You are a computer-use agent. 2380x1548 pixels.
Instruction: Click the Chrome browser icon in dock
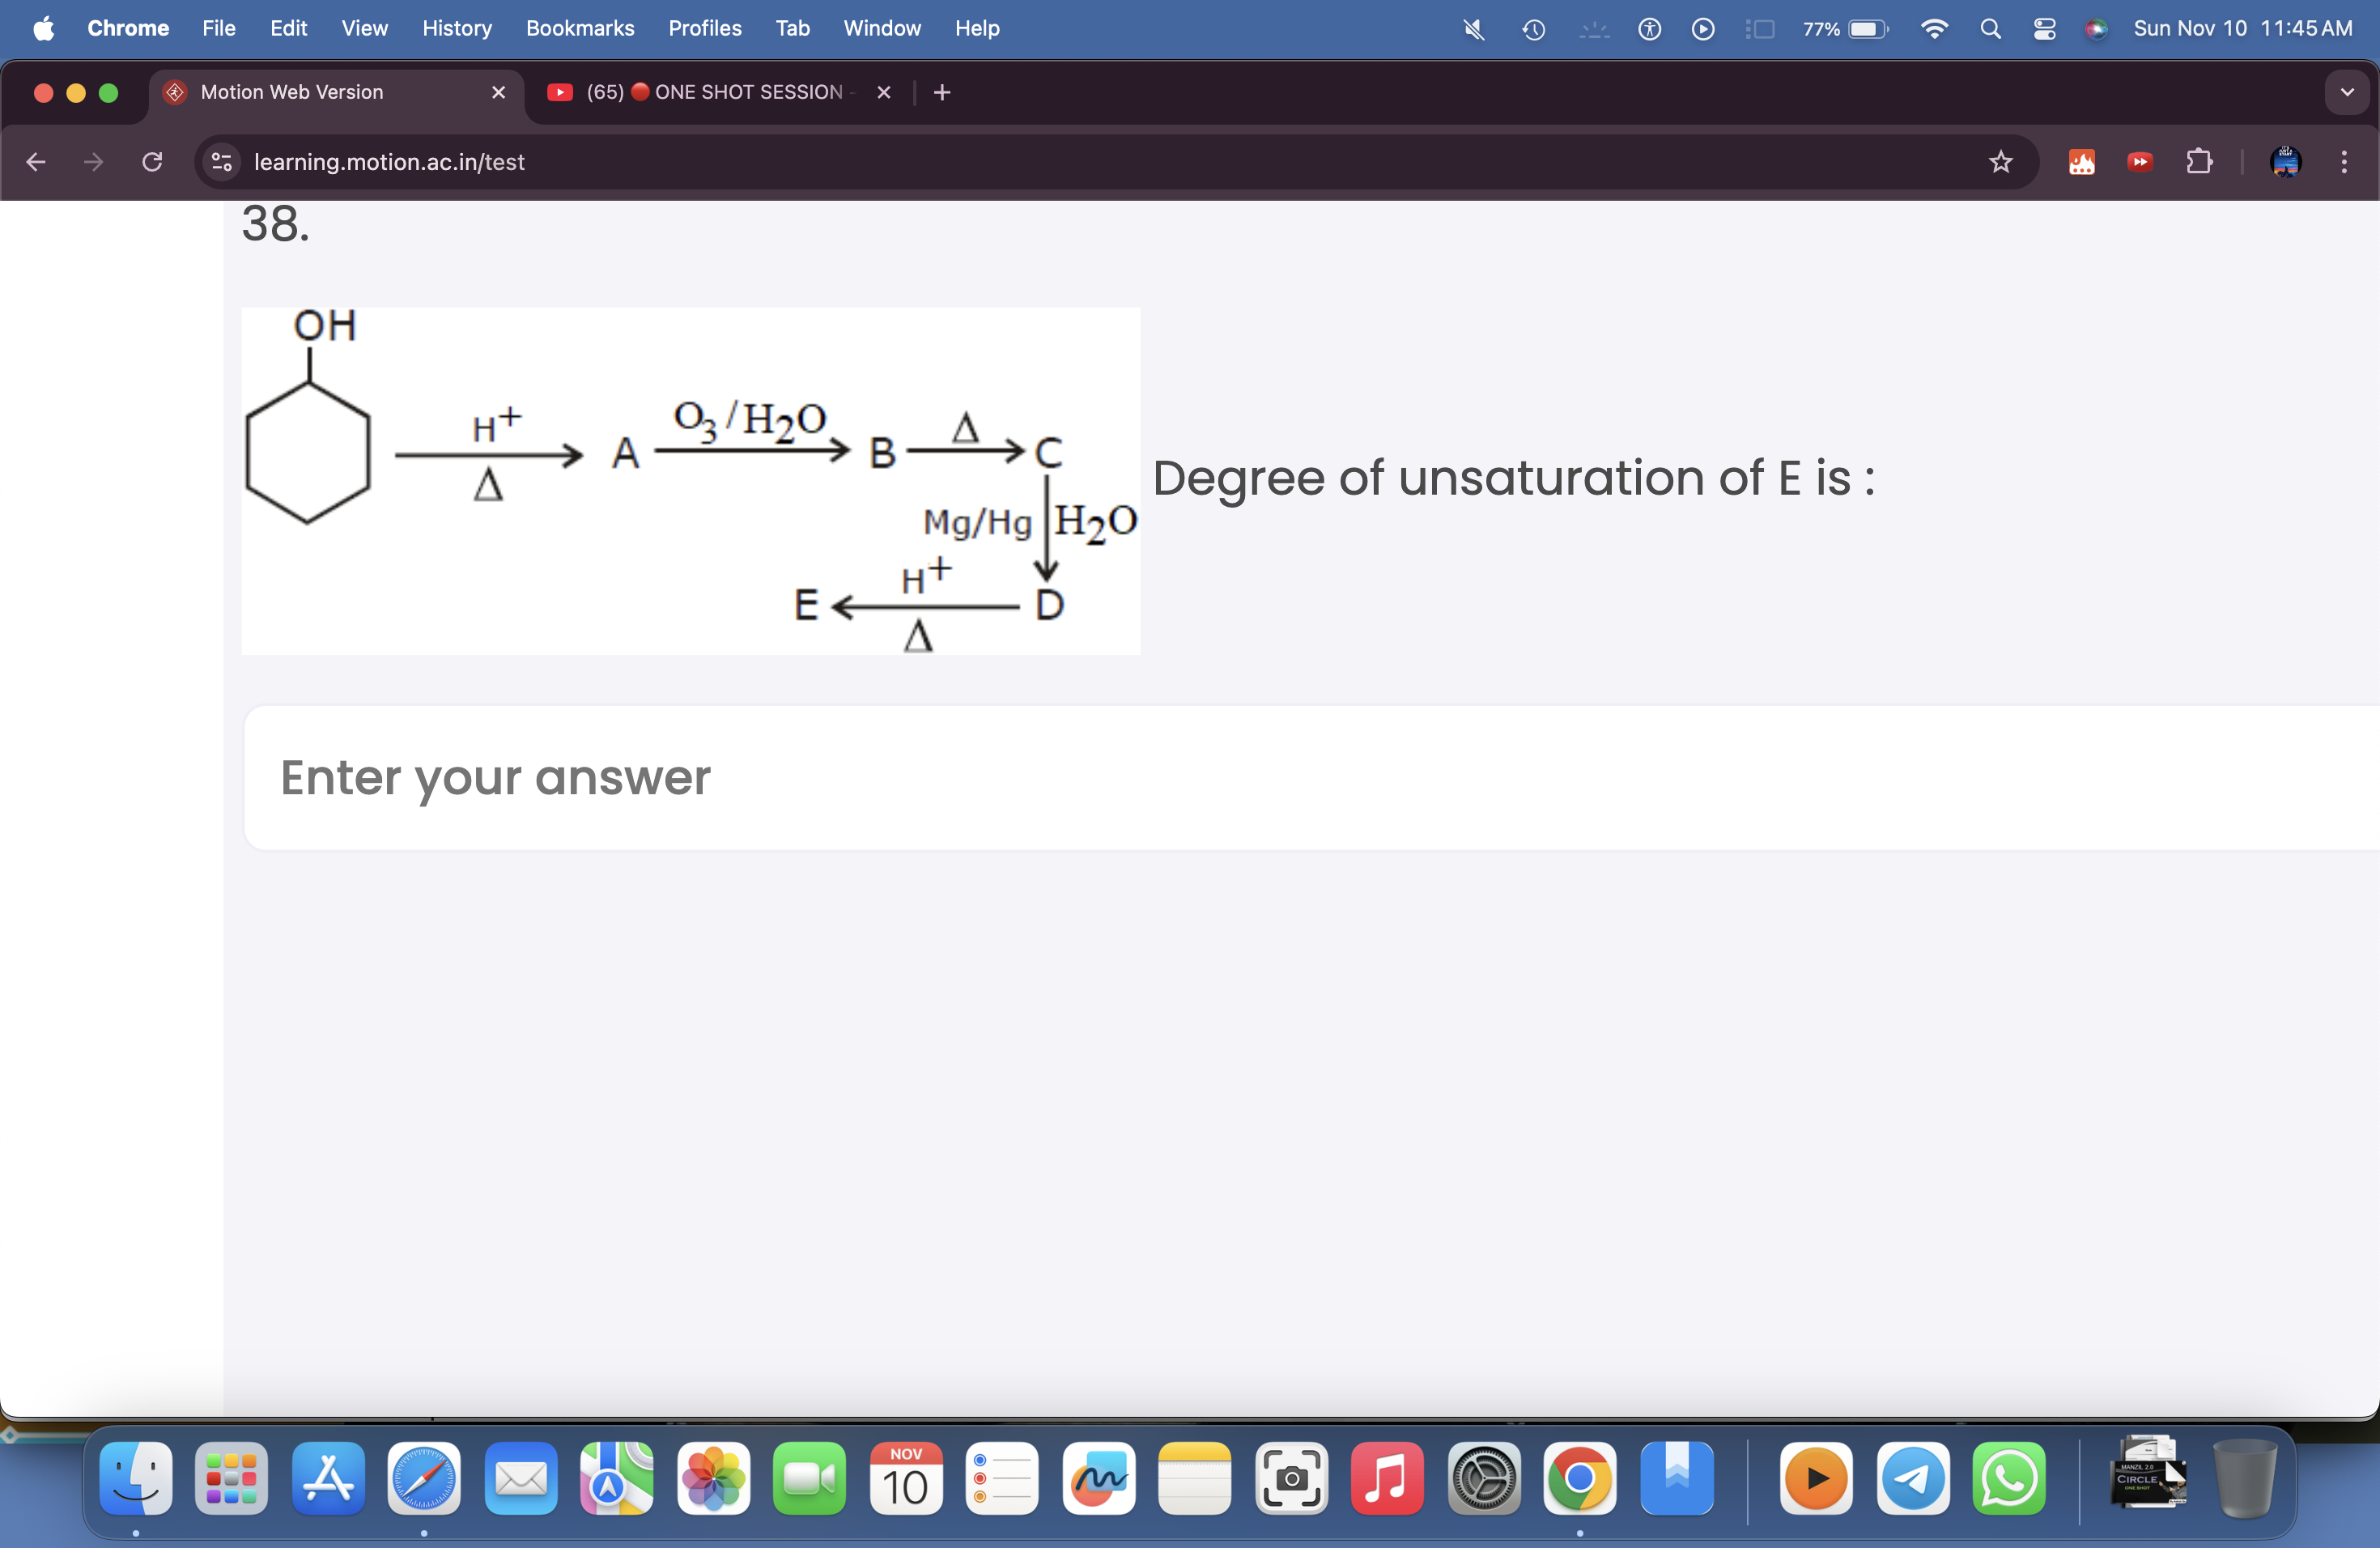1577,1484
